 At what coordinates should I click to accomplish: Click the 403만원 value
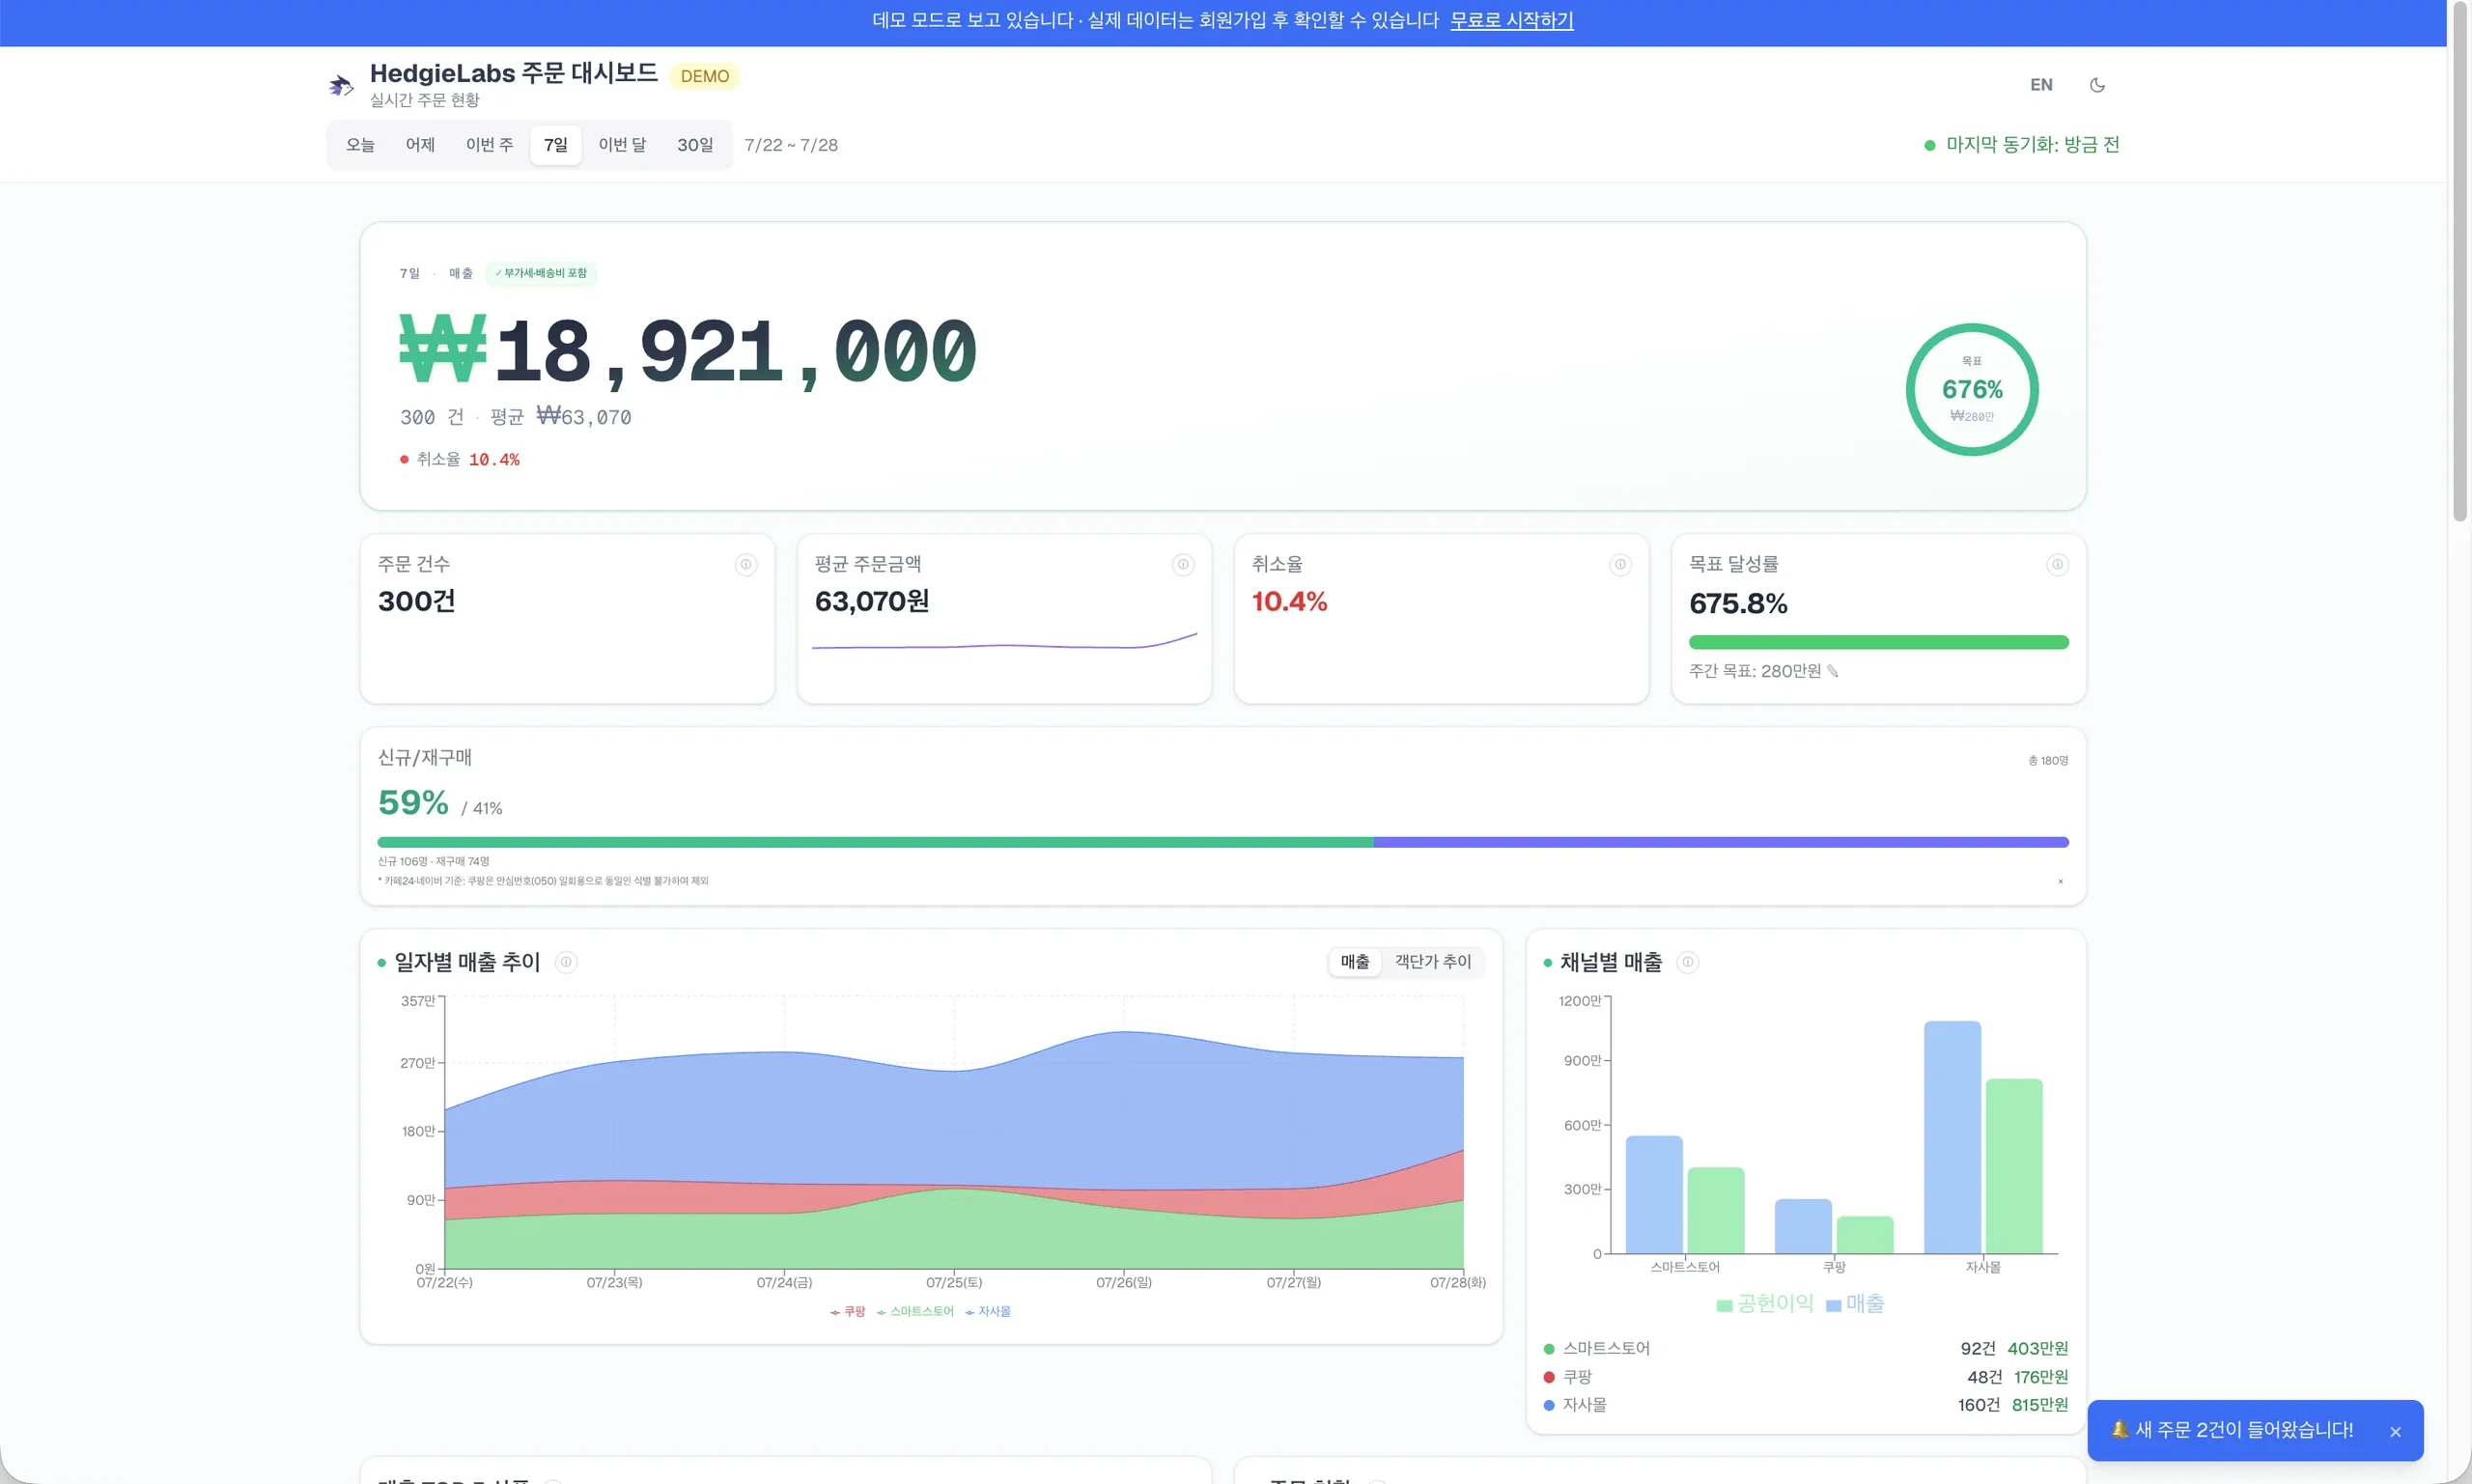2038,1348
